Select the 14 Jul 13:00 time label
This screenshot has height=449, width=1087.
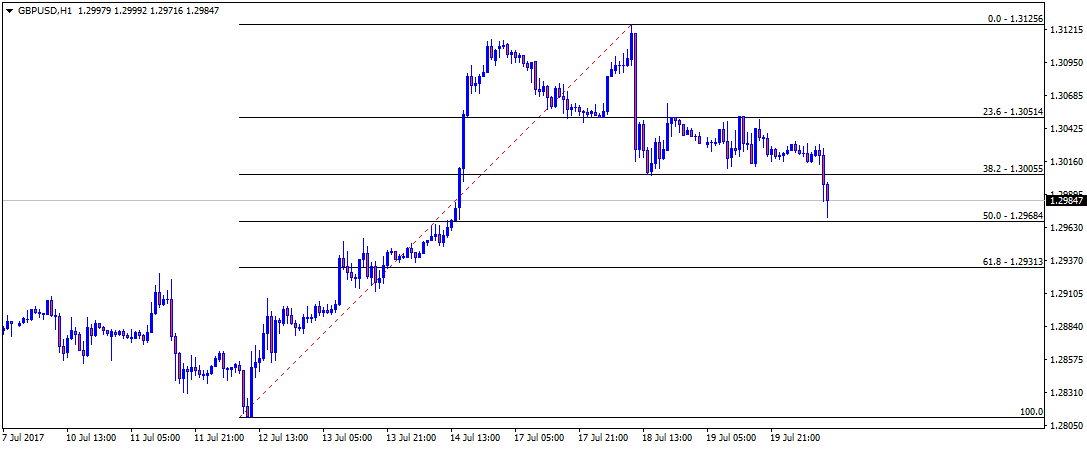474,438
